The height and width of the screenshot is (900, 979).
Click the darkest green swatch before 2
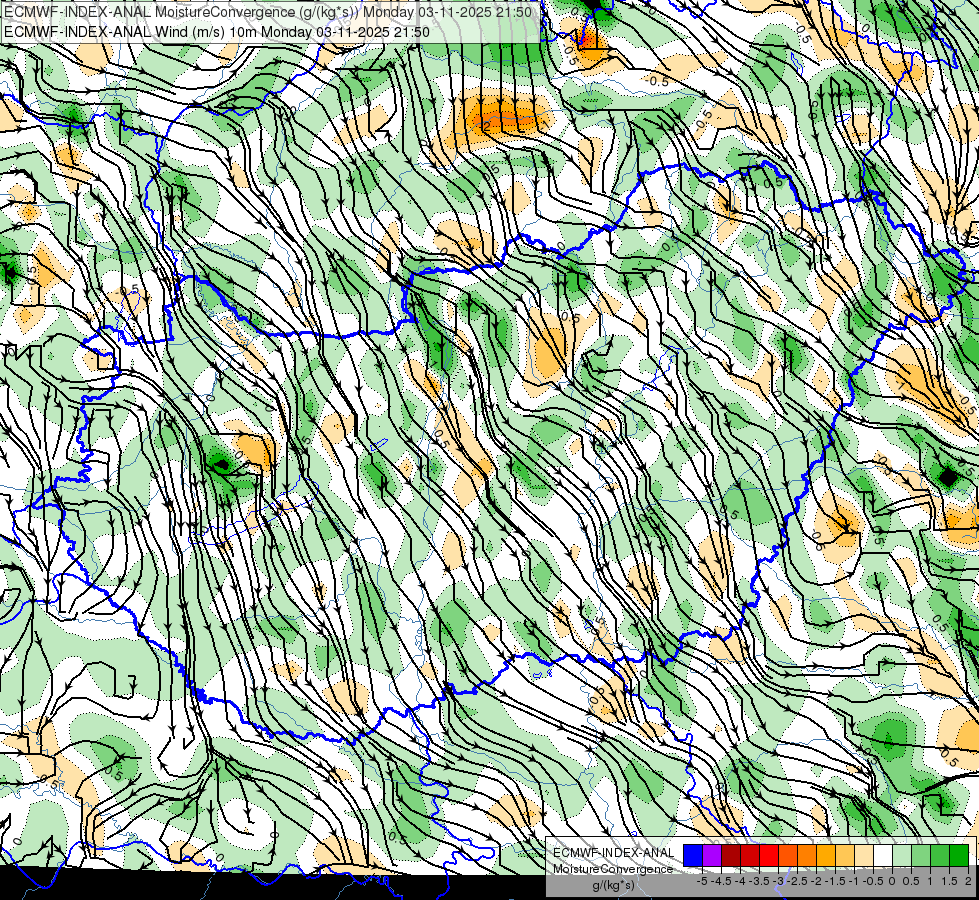pos(959,856)
